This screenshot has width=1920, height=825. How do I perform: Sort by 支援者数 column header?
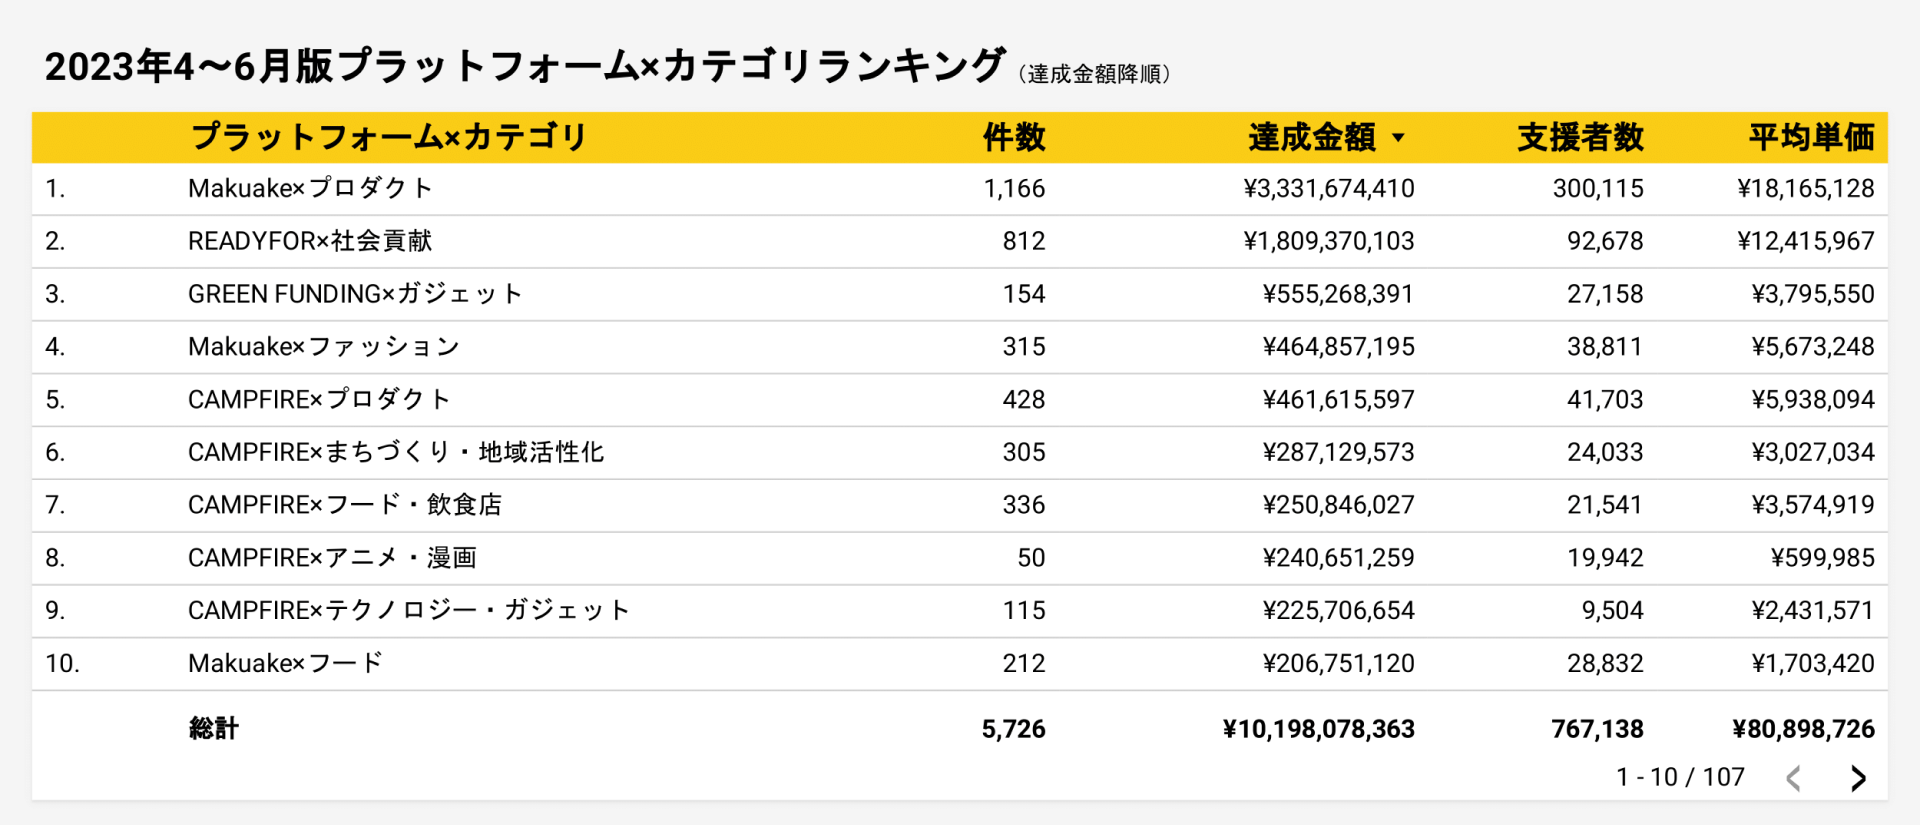[x=1580, y=137]
